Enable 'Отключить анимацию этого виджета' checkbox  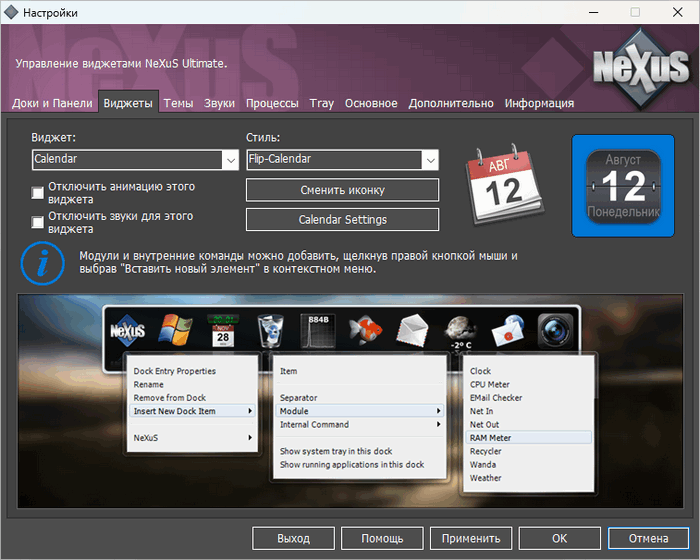(x=38, y=193)
